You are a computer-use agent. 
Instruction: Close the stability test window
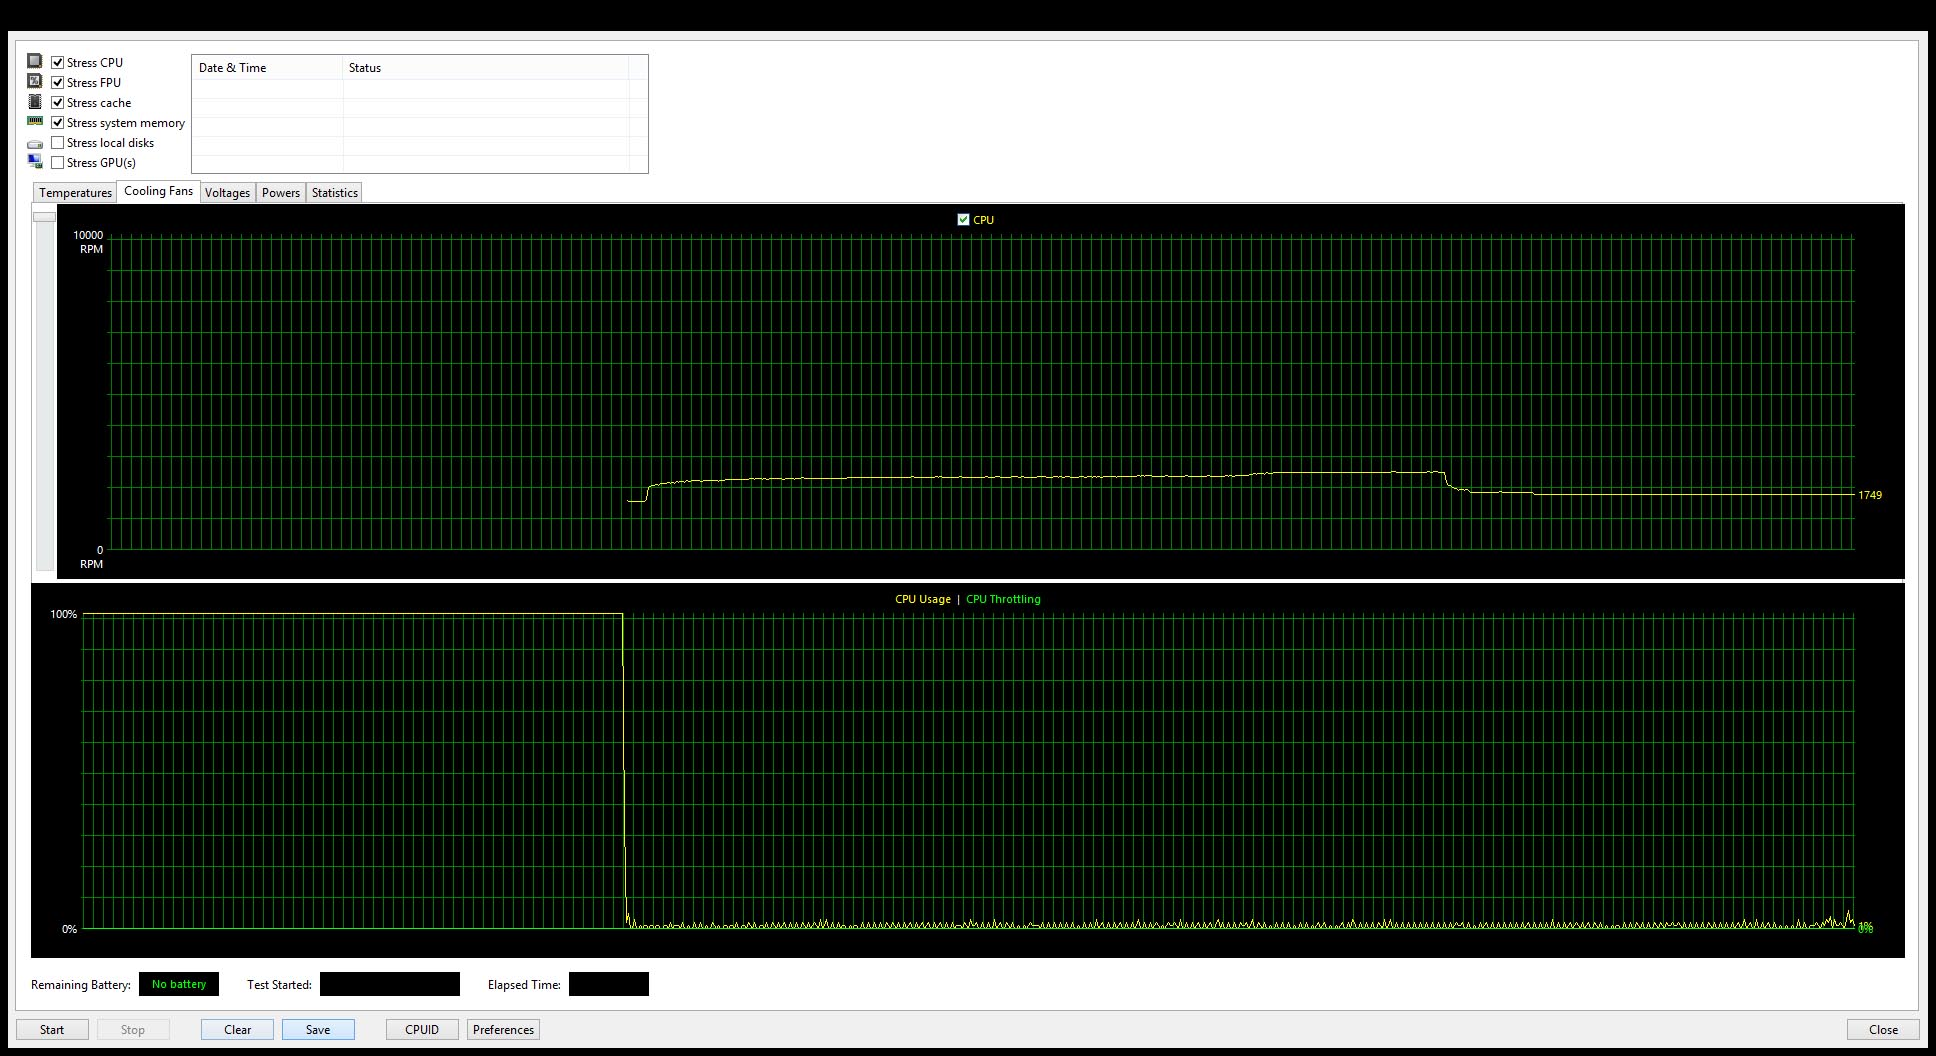click(x=1883, y=1029)
